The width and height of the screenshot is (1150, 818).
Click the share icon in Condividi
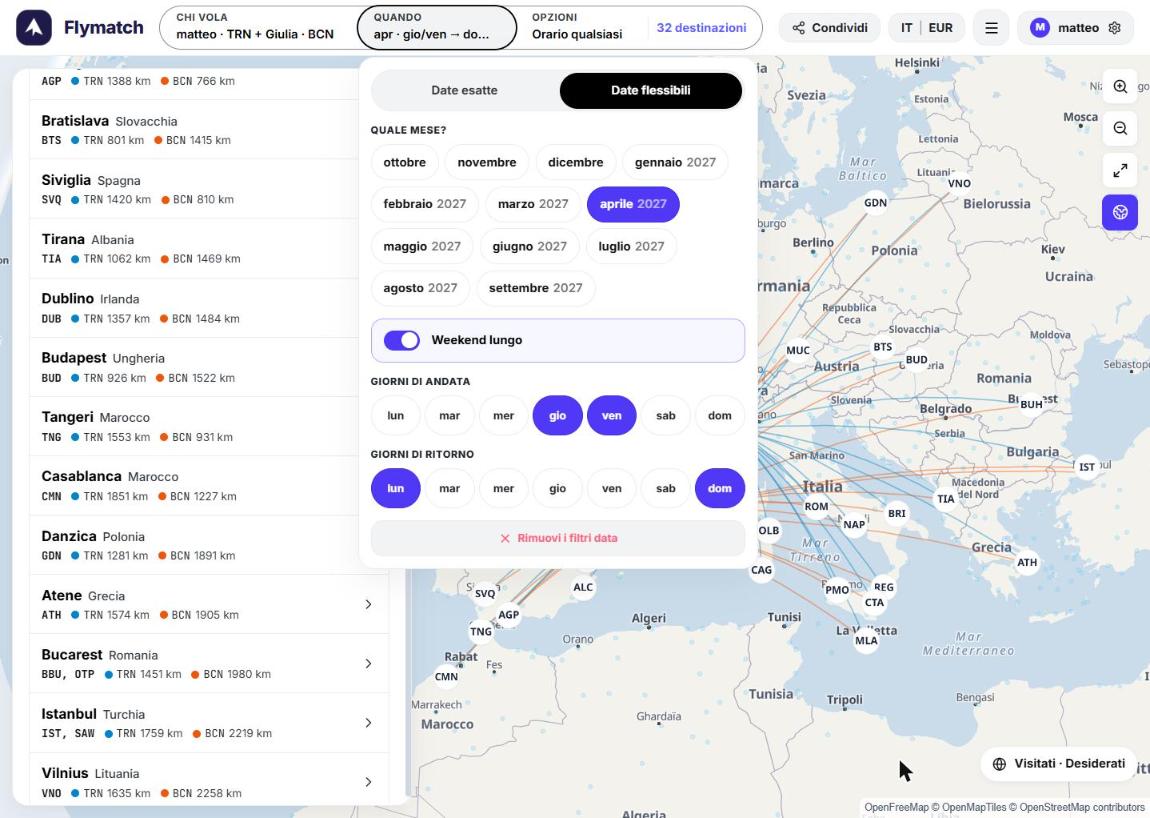pos(799,28)
